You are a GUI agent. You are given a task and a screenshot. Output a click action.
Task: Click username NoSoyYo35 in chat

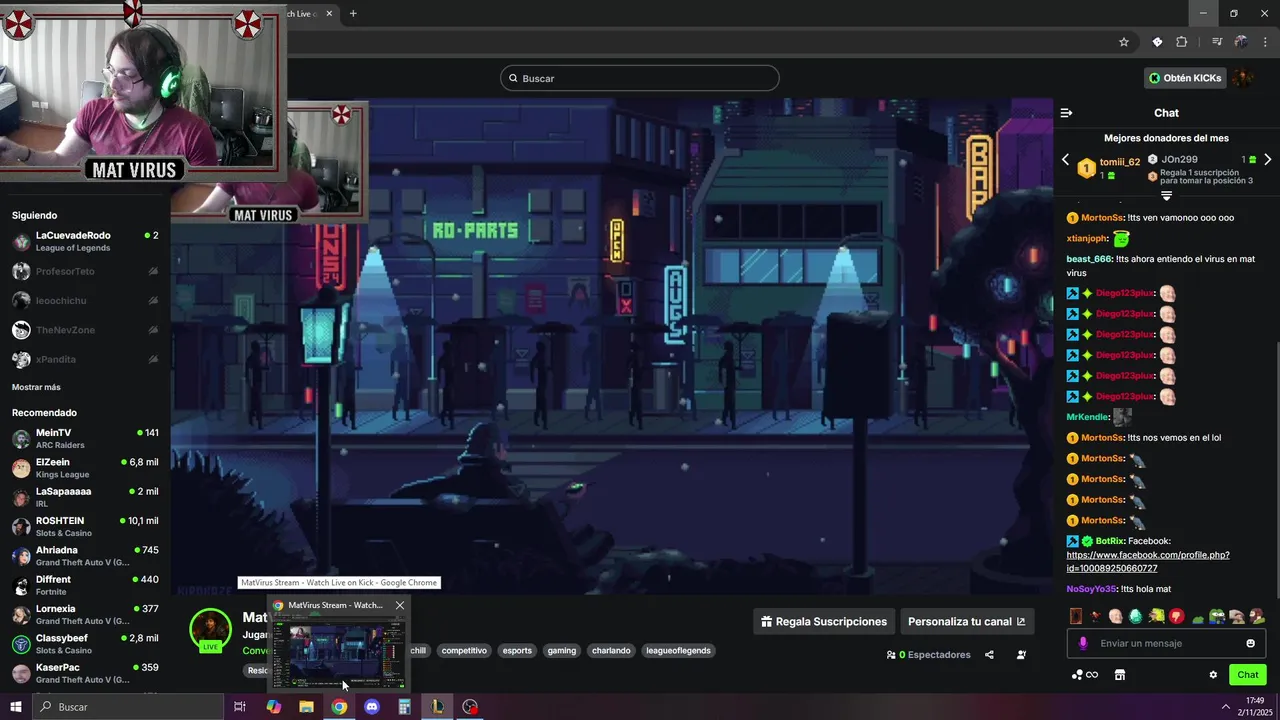pos(1091,589)
